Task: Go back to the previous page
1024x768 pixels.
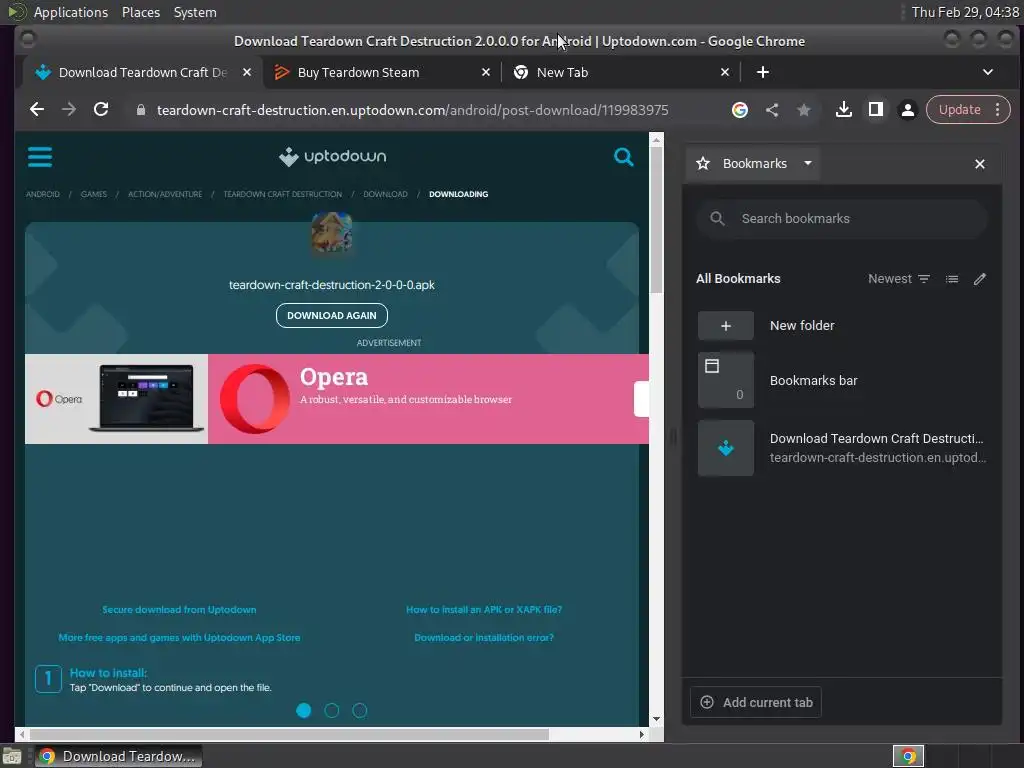Action: click(x=37, y=110)
